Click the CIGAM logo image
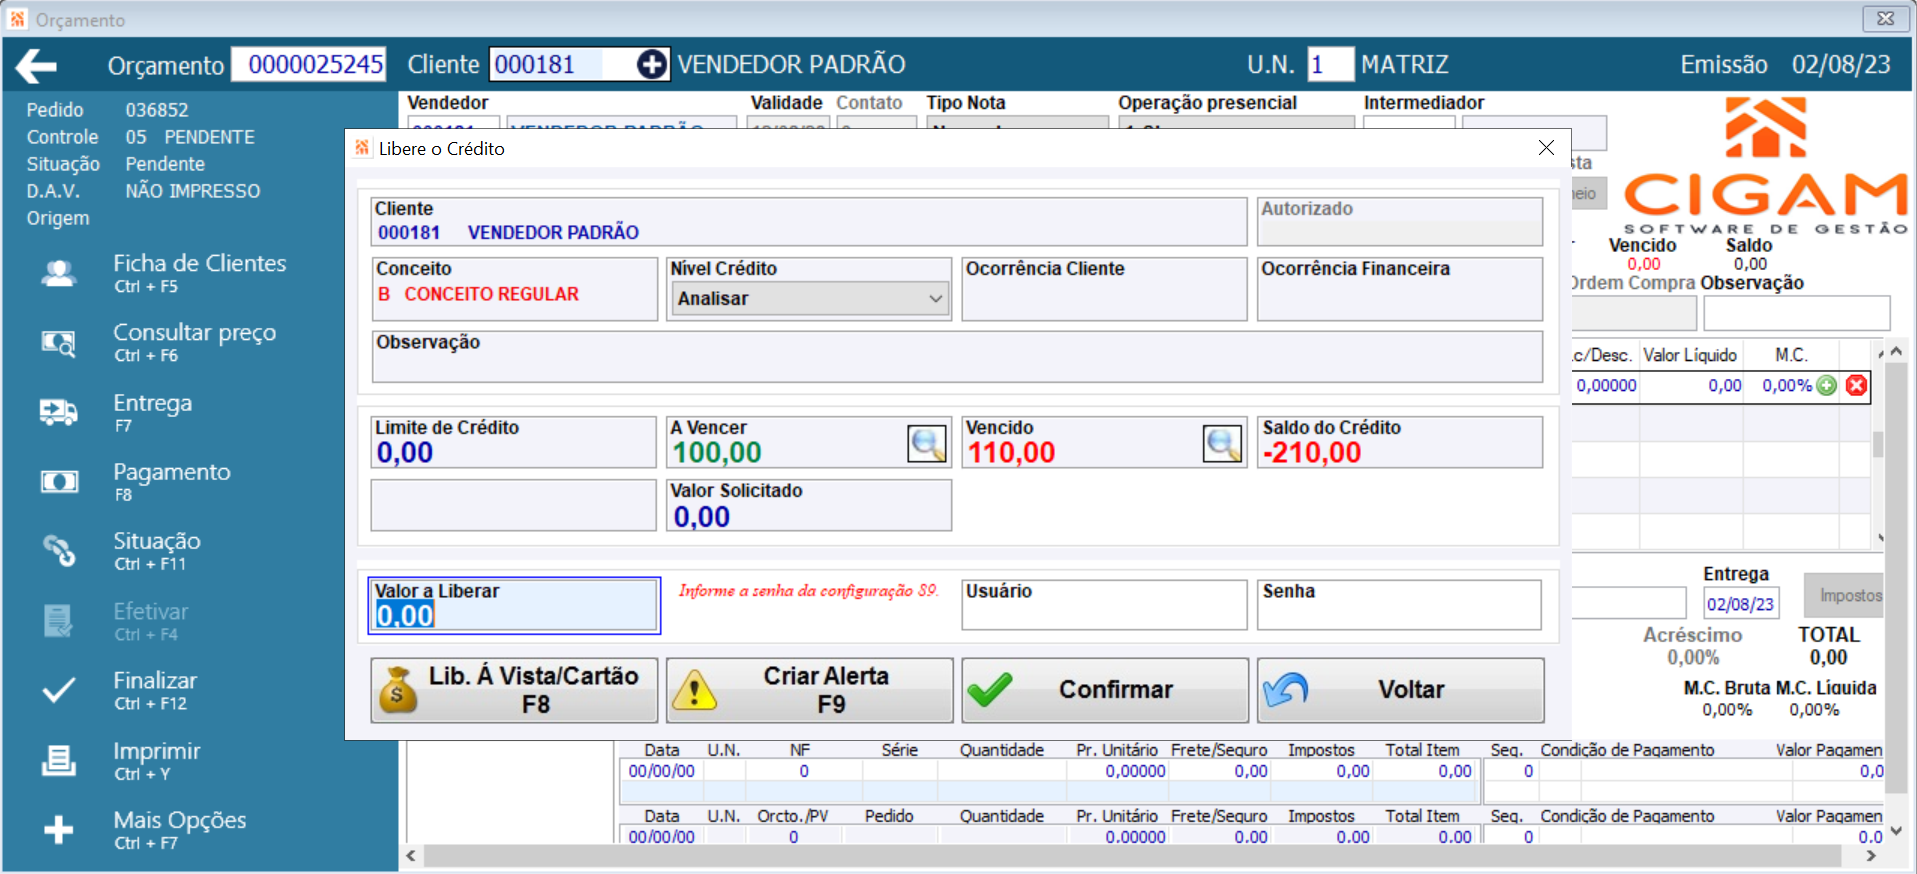This screenshot has height=874, width=1917. pyautogui.click(x=1765, y=165)
